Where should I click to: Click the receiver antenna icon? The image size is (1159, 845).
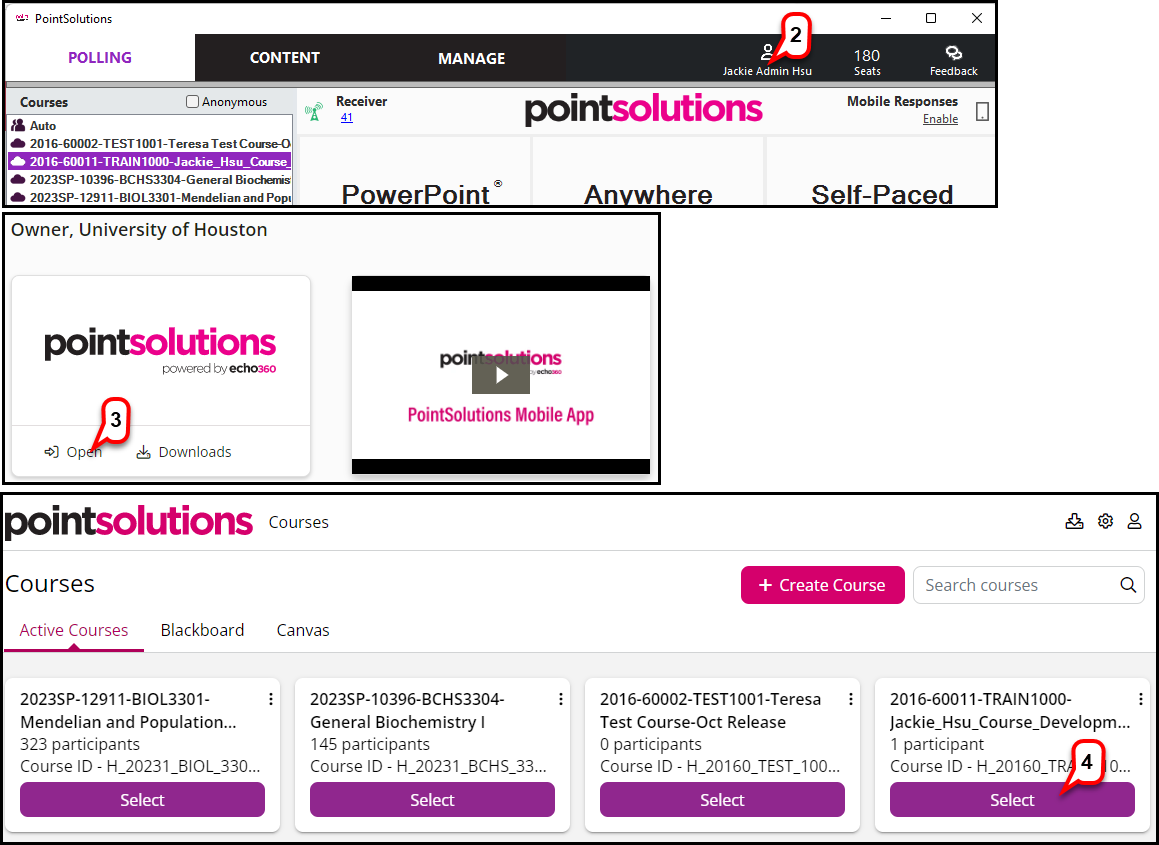314,112
